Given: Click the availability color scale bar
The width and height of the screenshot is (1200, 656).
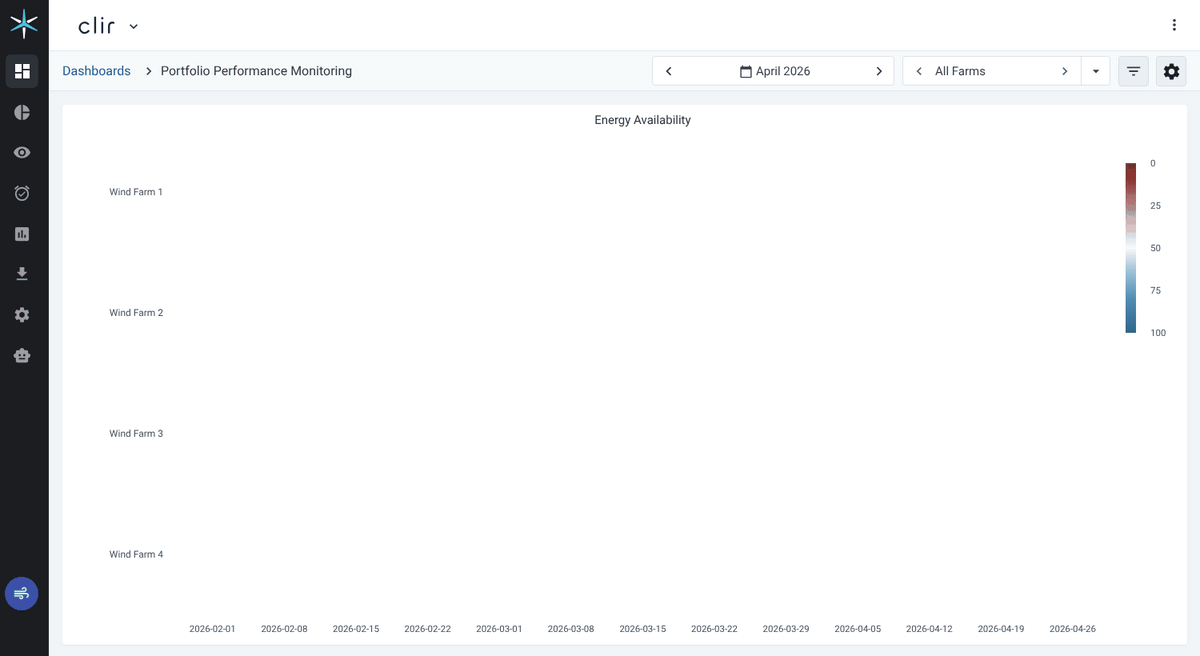Looking at the screenshot, I should pos(1131,247).
